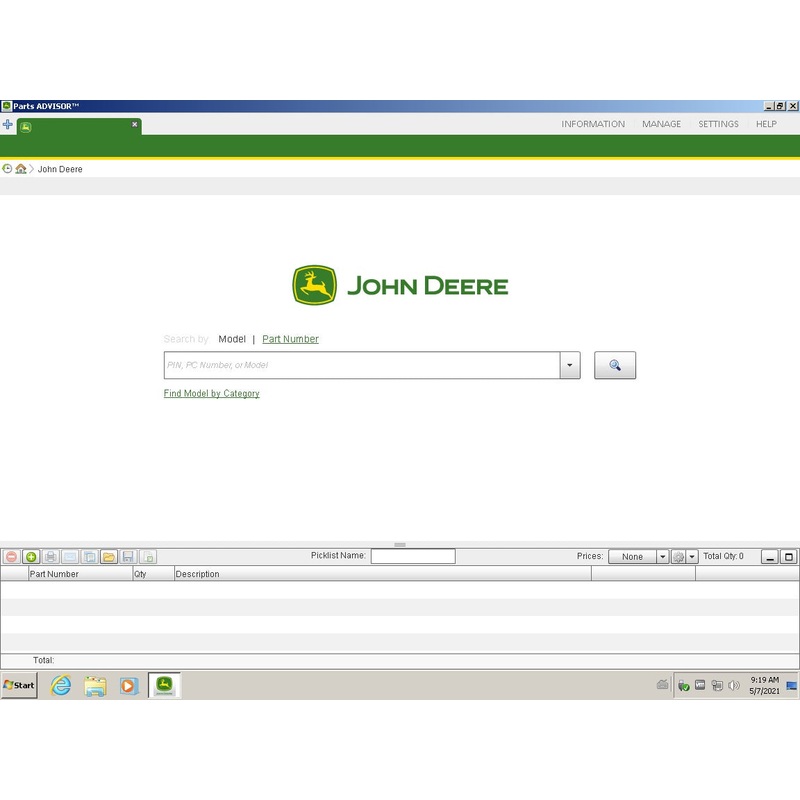Add a new tab with the plus icon
This screenshot has width=800, height=800.
7,124
